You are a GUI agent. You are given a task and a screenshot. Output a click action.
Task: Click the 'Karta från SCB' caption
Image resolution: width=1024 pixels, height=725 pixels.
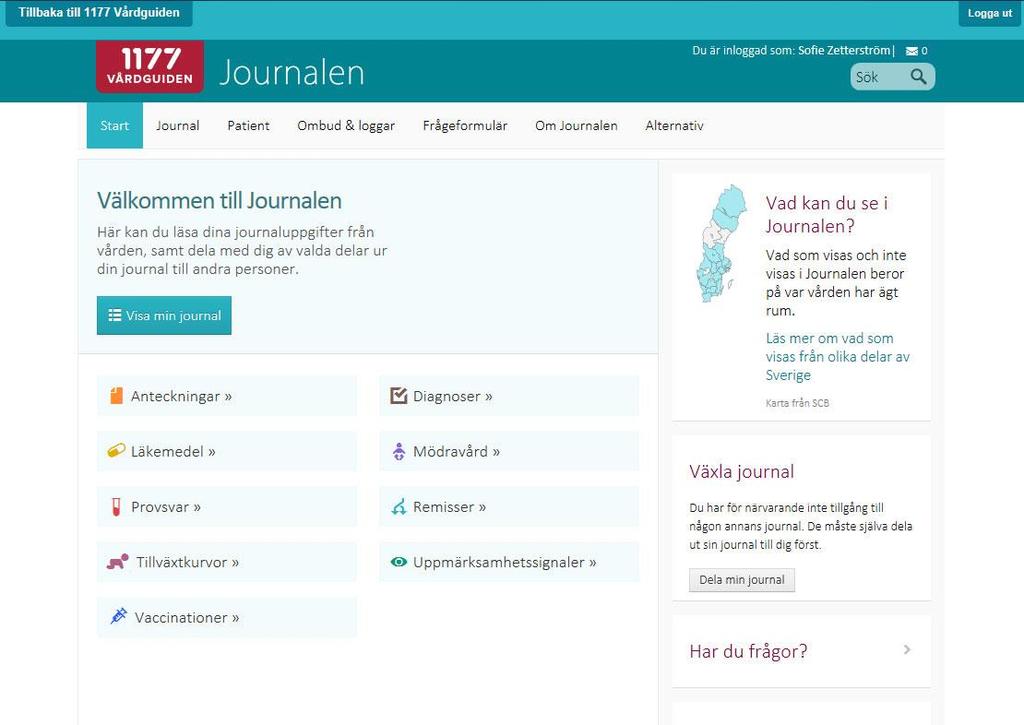797,403
